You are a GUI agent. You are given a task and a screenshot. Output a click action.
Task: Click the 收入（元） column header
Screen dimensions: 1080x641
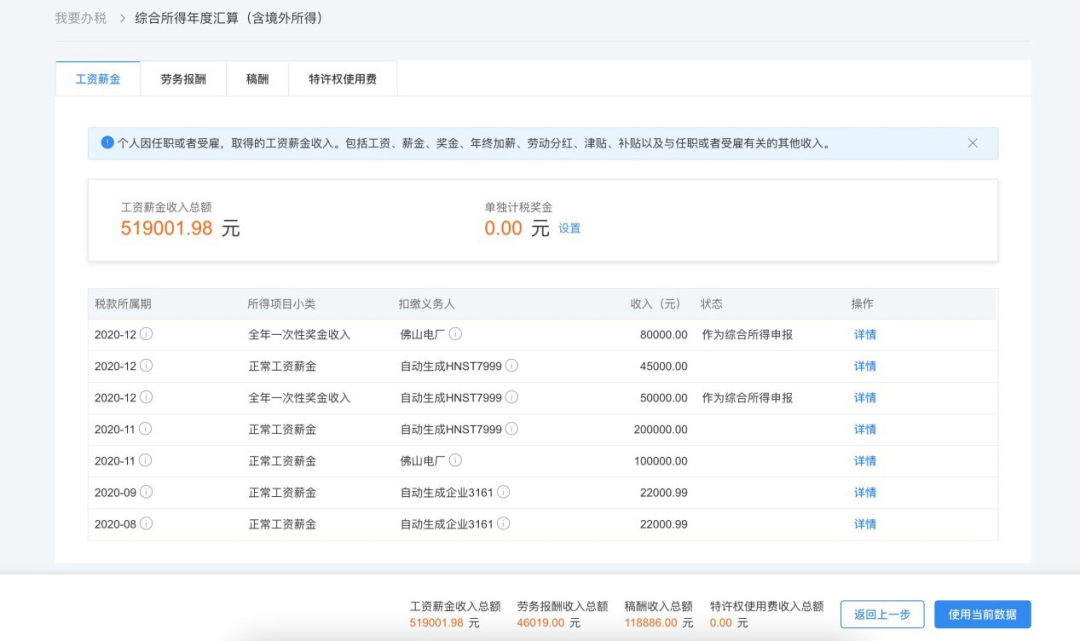[x=655, y=304]
